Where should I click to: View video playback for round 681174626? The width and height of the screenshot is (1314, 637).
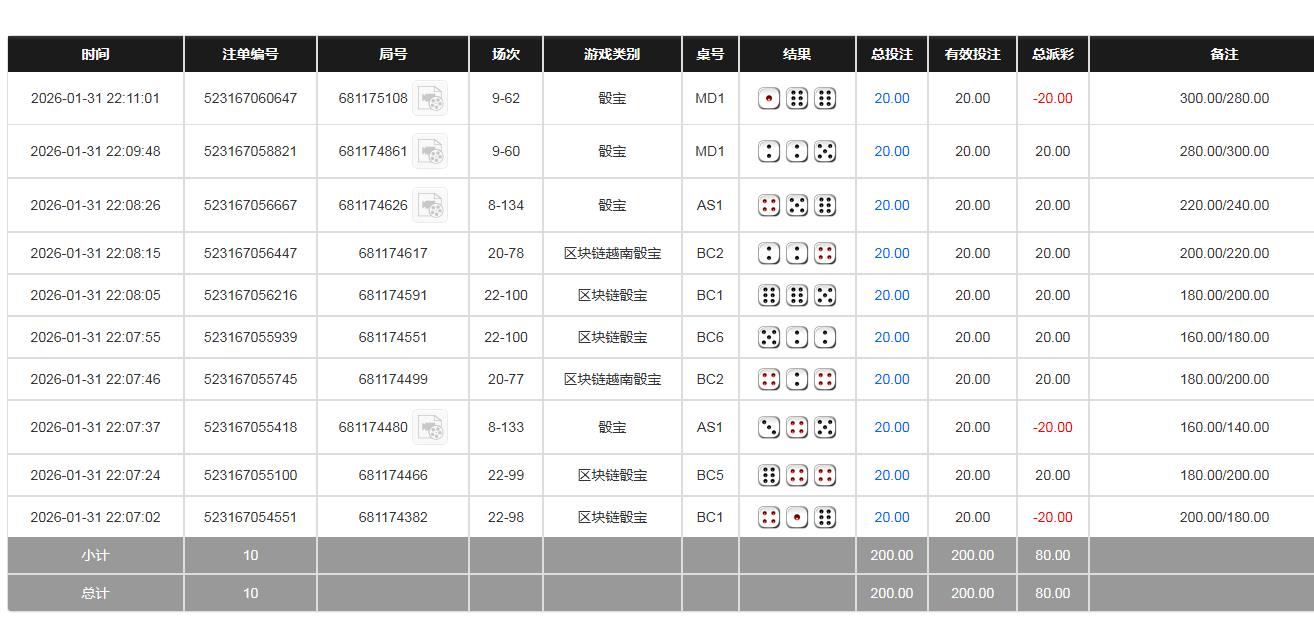click(430, 204)
